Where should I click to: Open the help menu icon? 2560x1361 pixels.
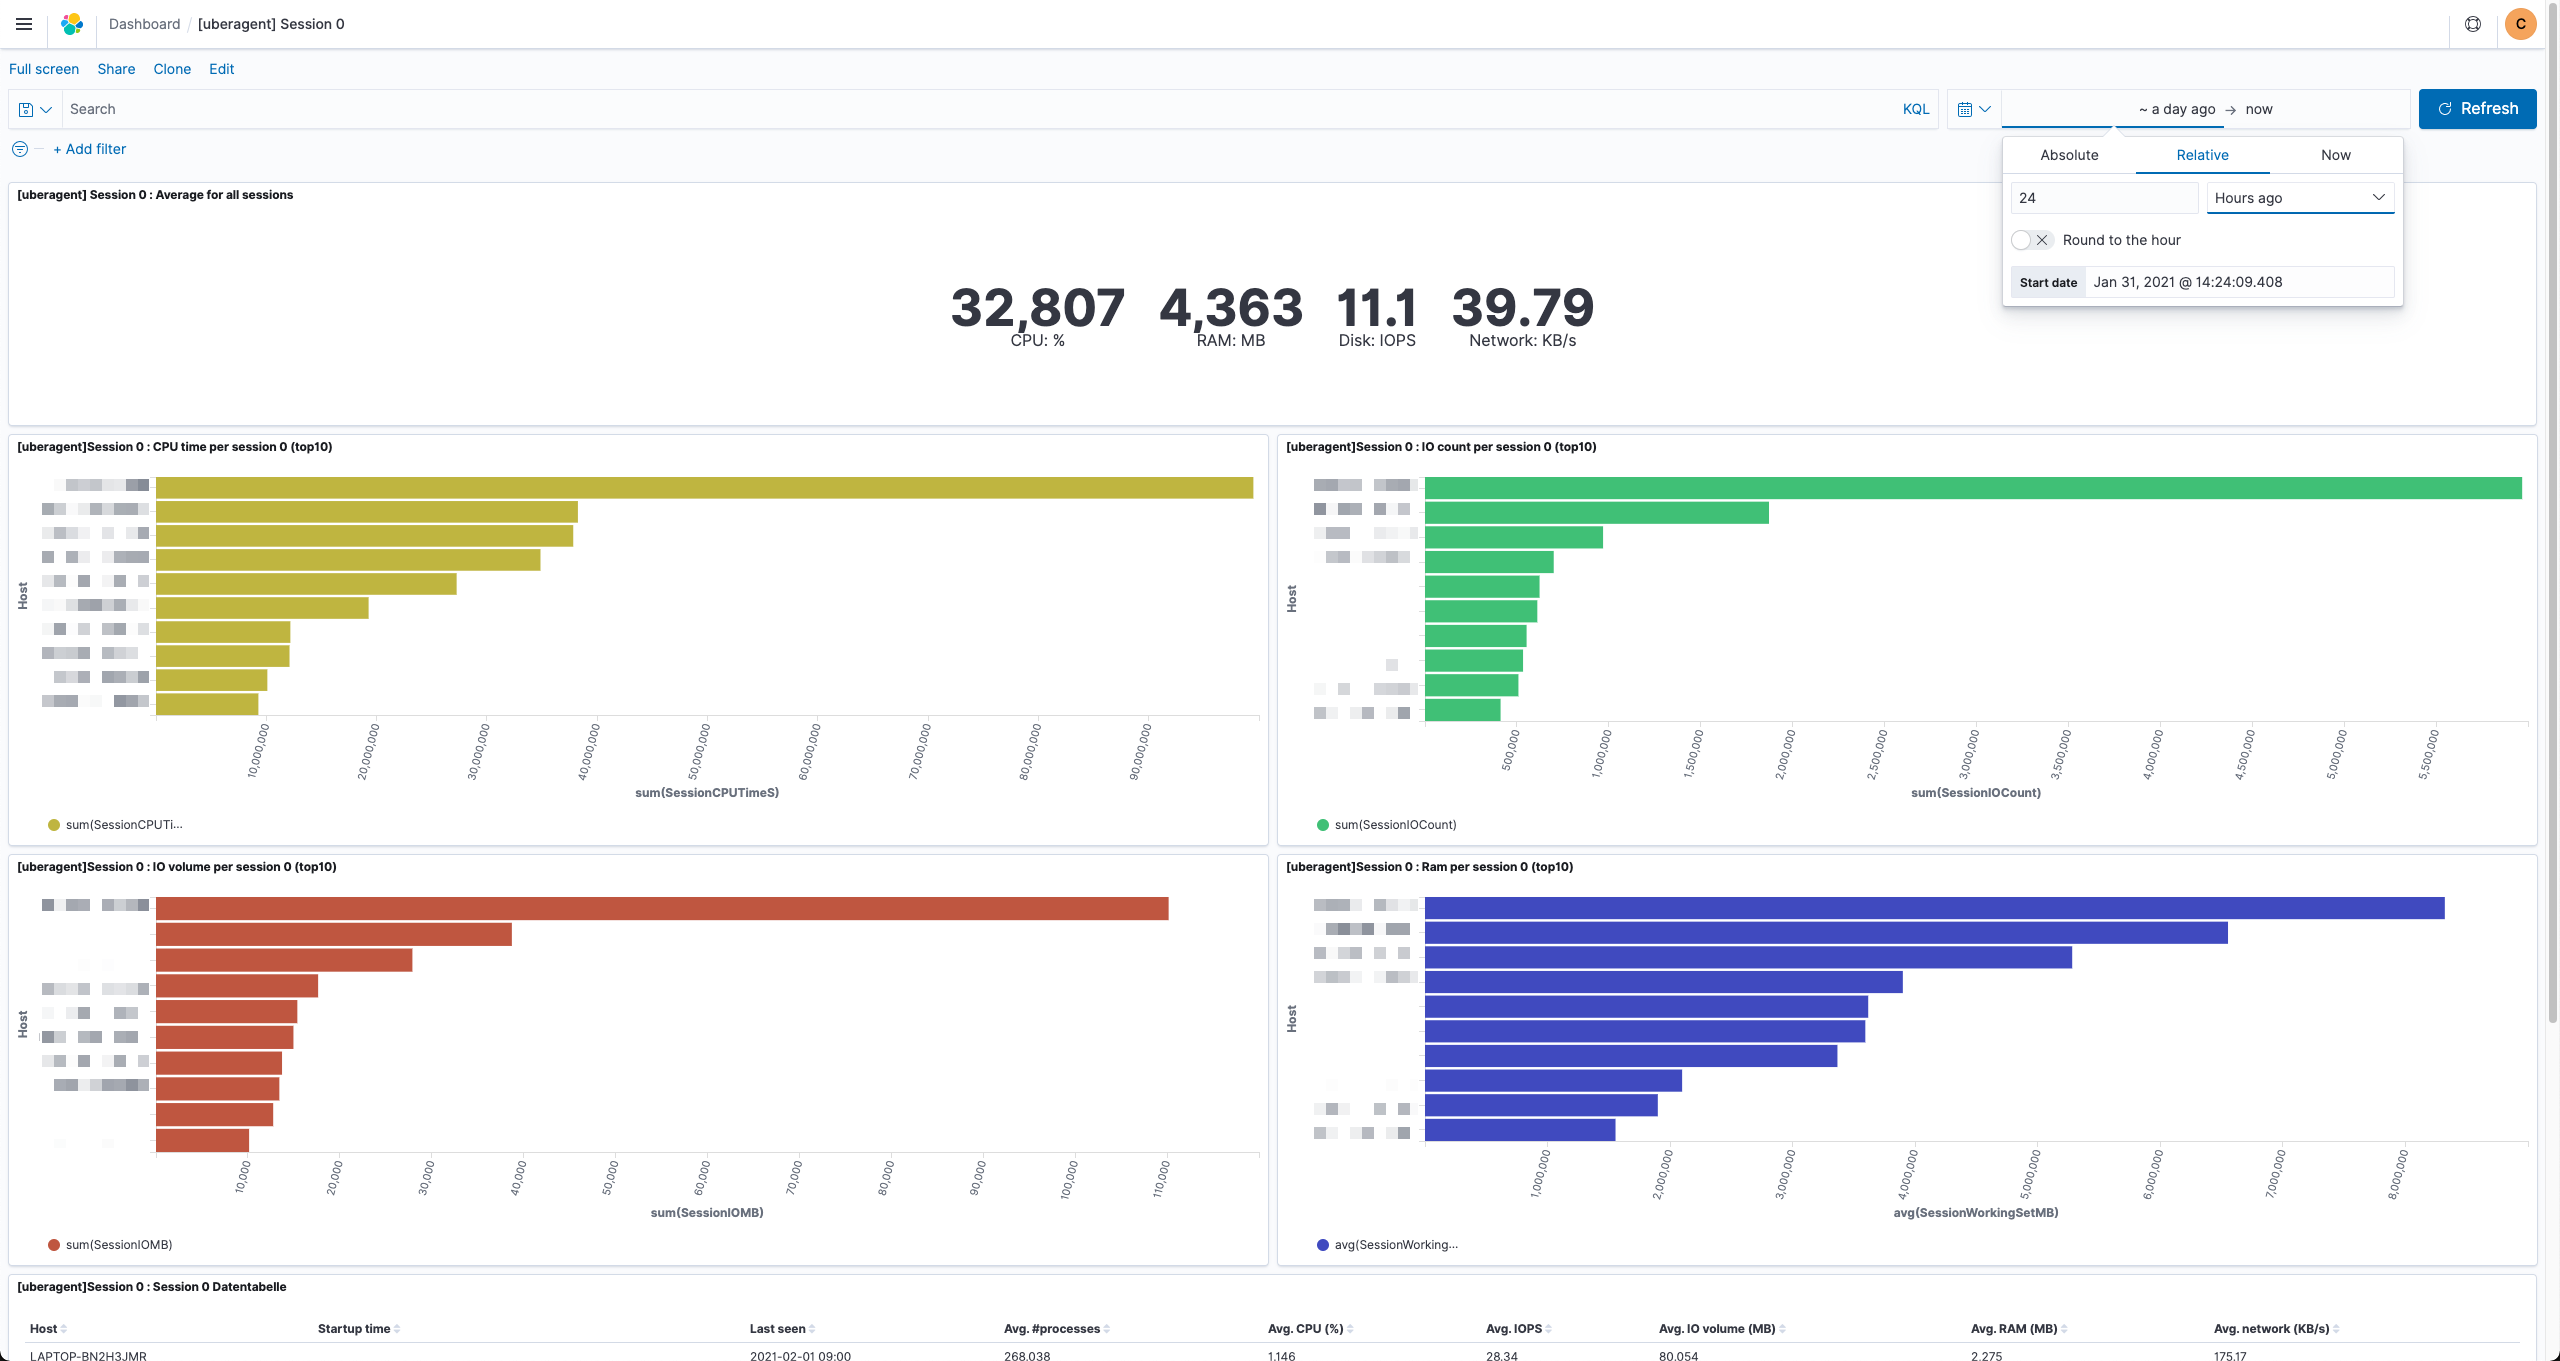coord(2472,24)
